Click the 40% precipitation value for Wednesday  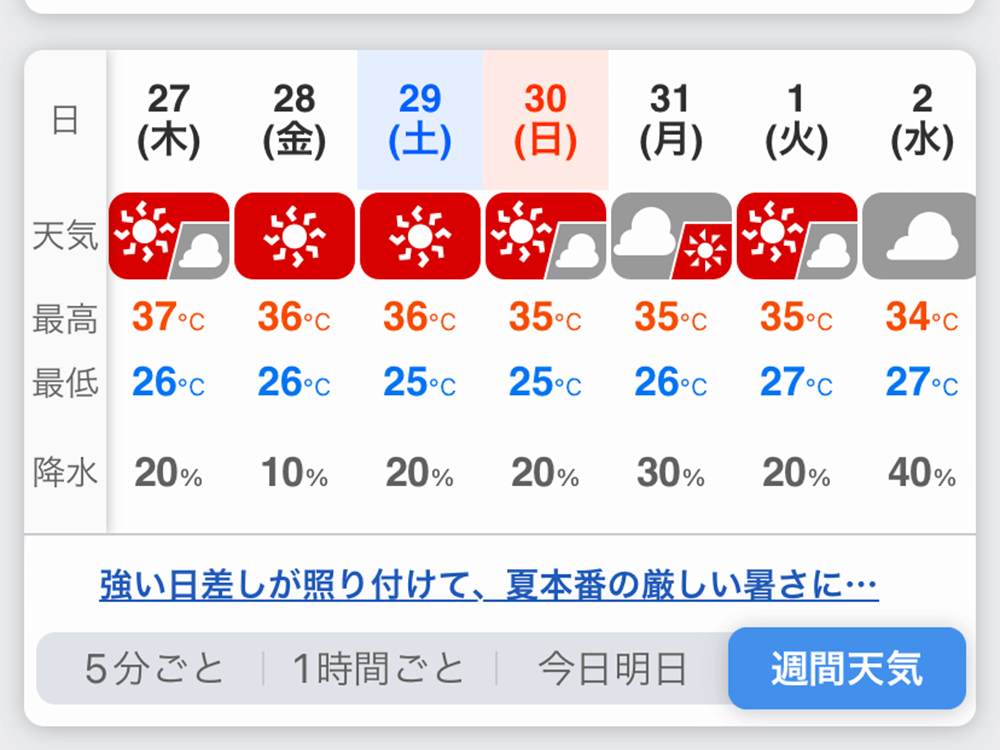pyautogui.click(x=922, y=473)
